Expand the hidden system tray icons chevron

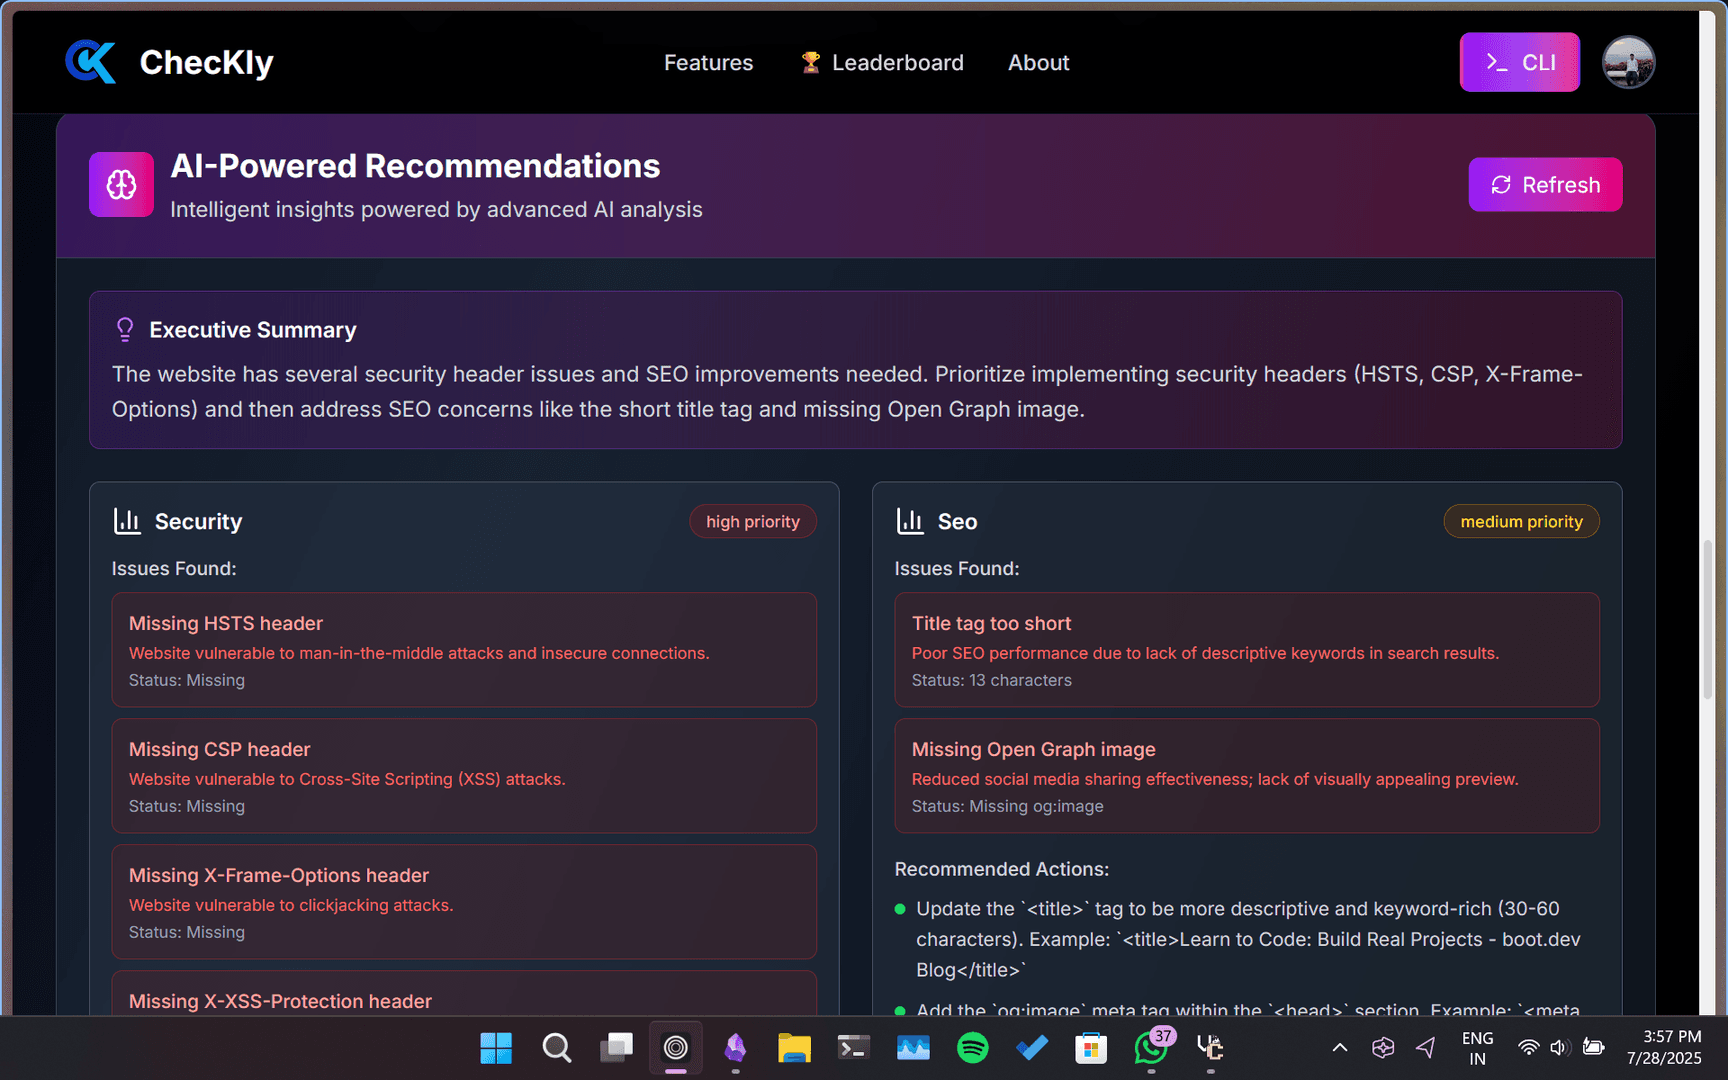(1340, 1047)
